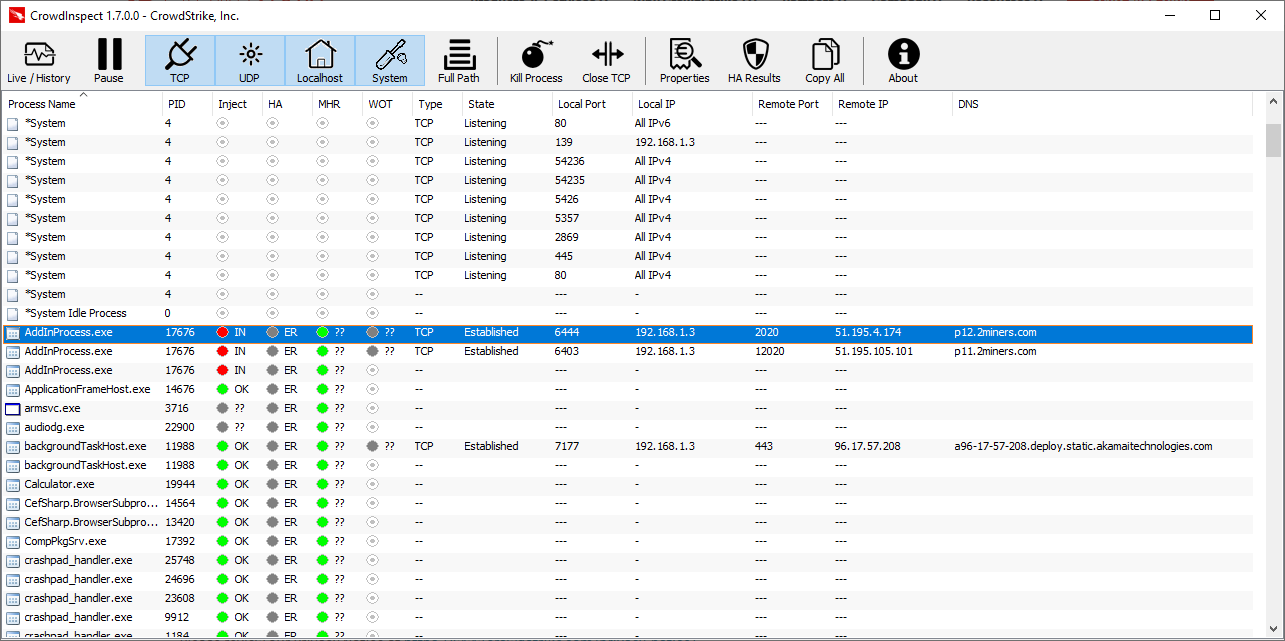Open process Properties

point(685,61)
